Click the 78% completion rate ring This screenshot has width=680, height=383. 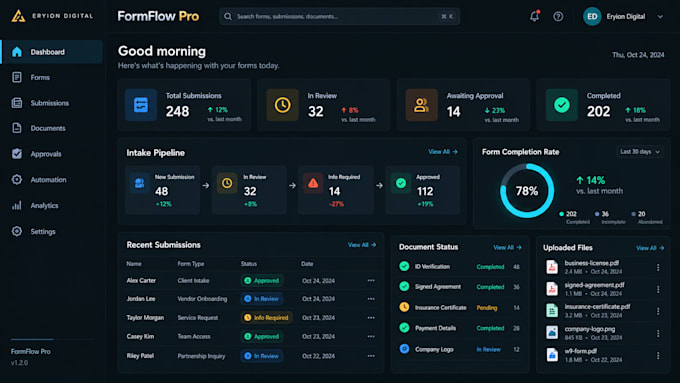tap(526, 191)
